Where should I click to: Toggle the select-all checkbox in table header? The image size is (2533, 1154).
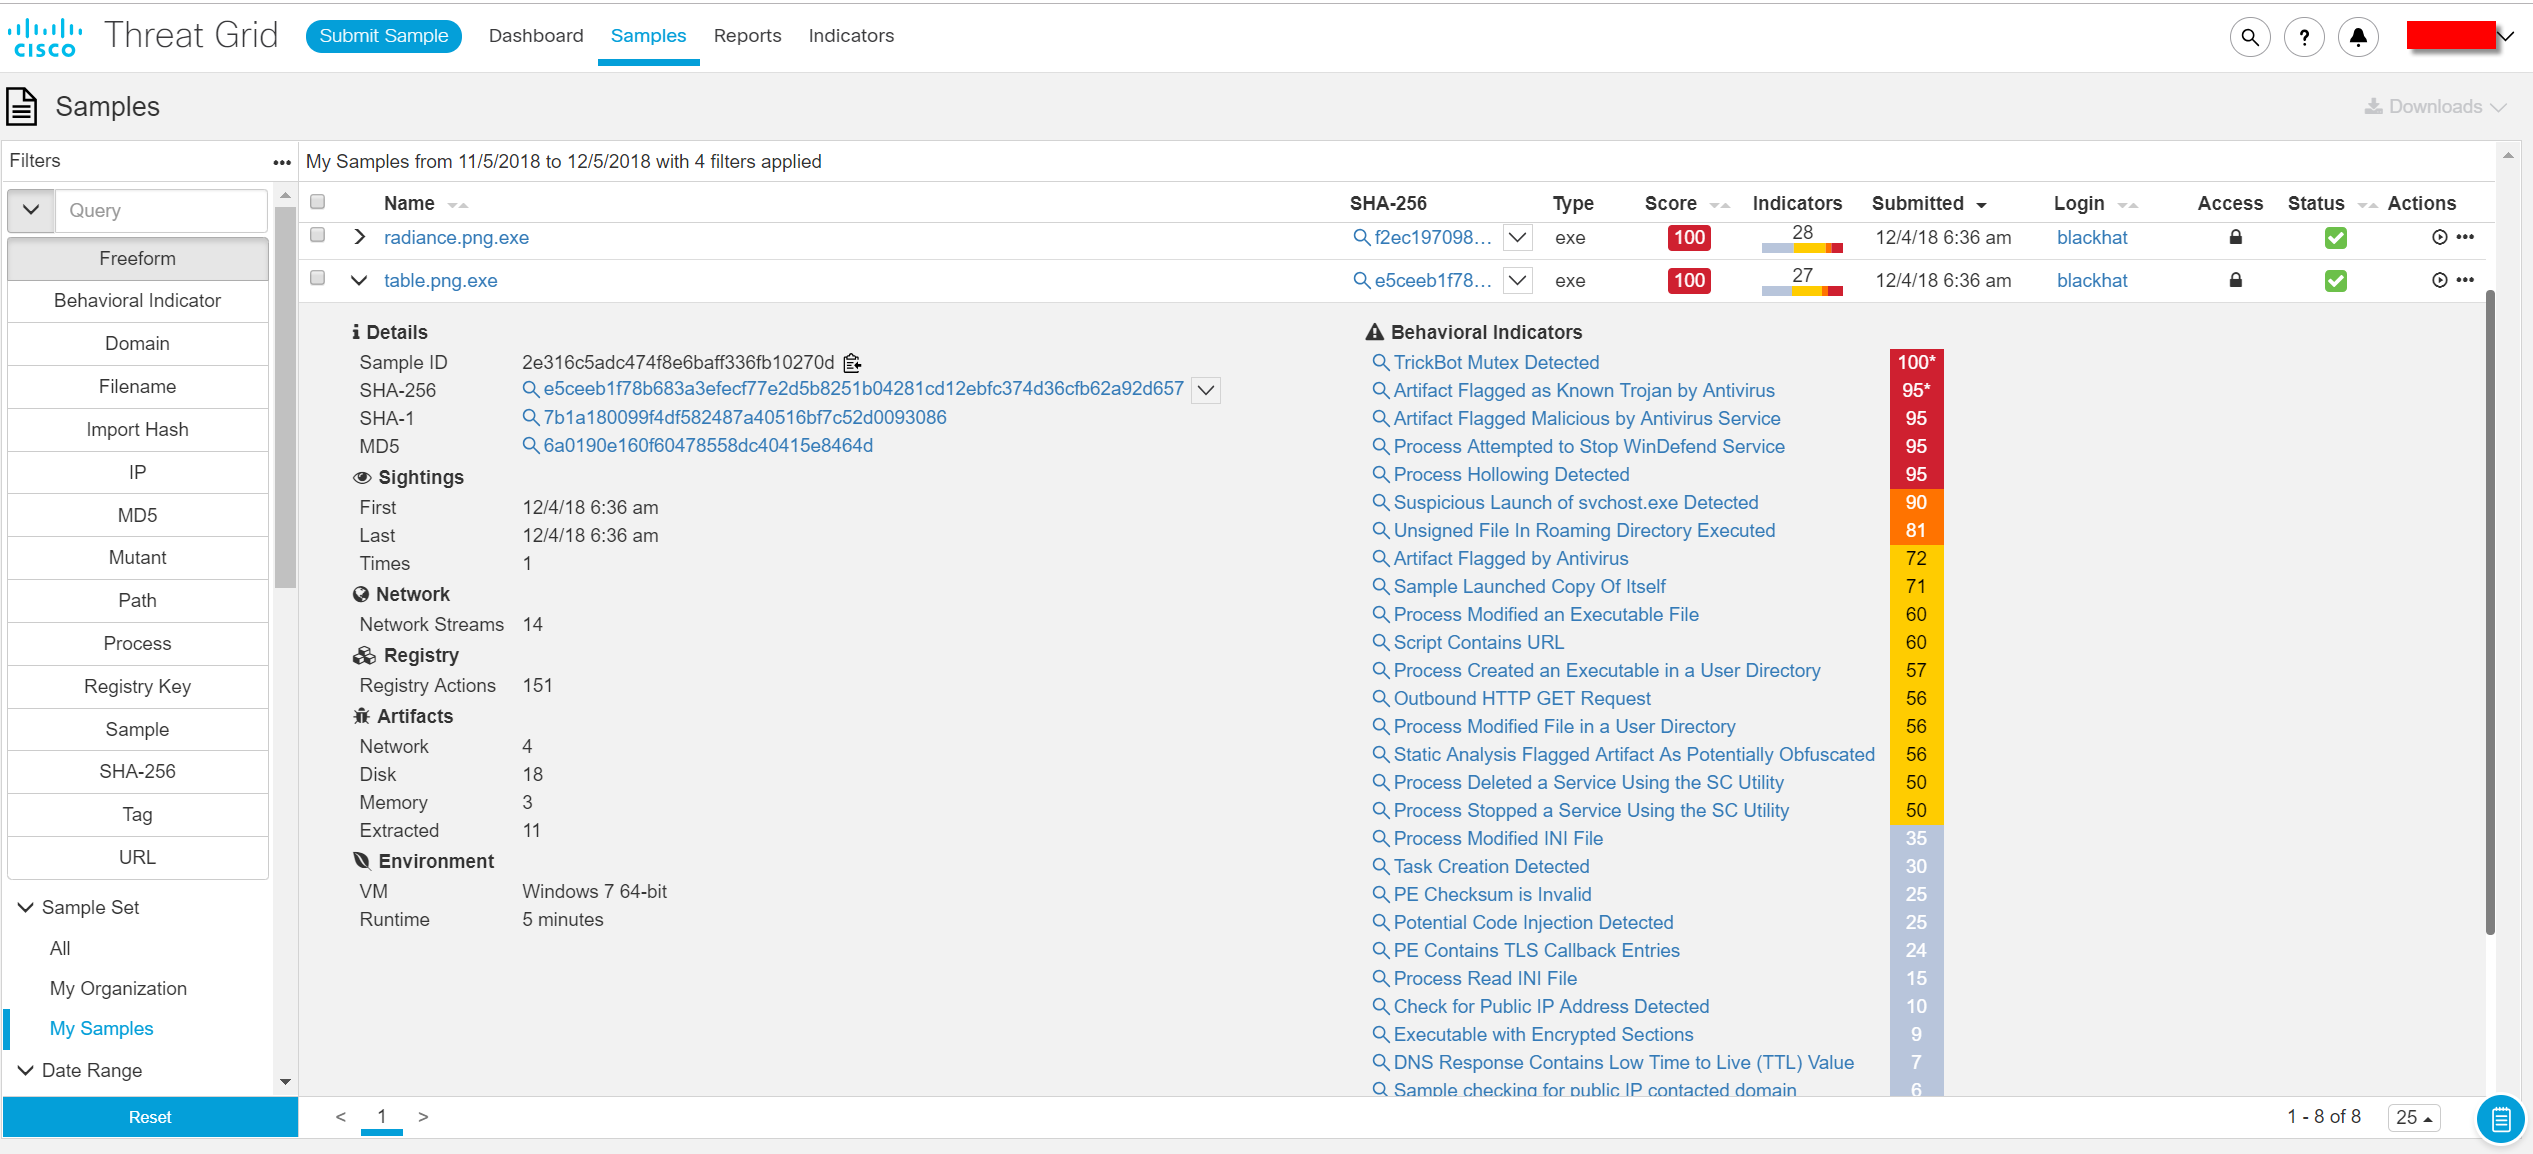point(318,202)
